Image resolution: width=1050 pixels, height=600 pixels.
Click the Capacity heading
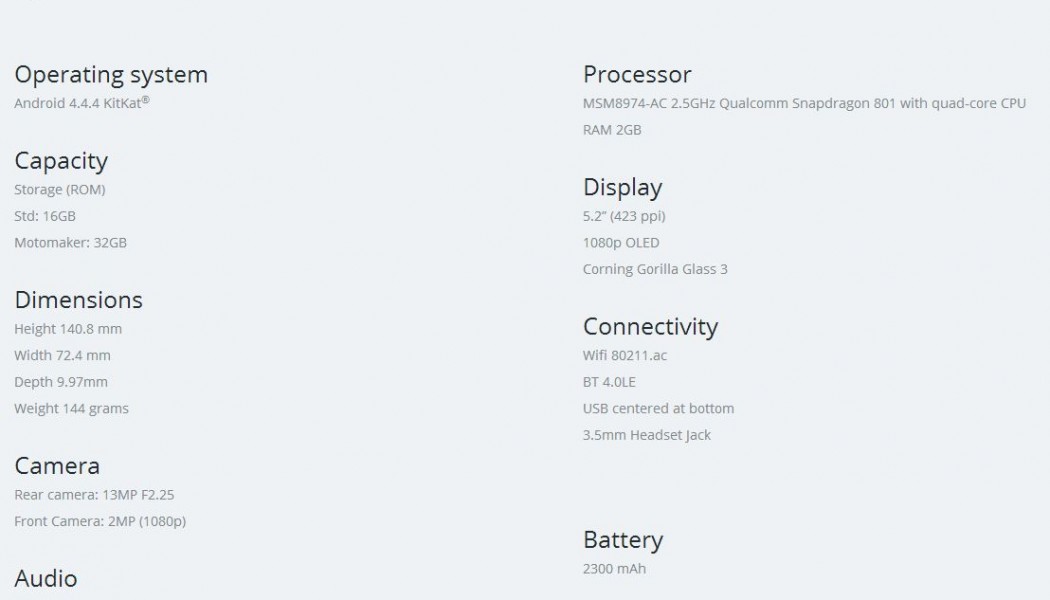point(61,161)
